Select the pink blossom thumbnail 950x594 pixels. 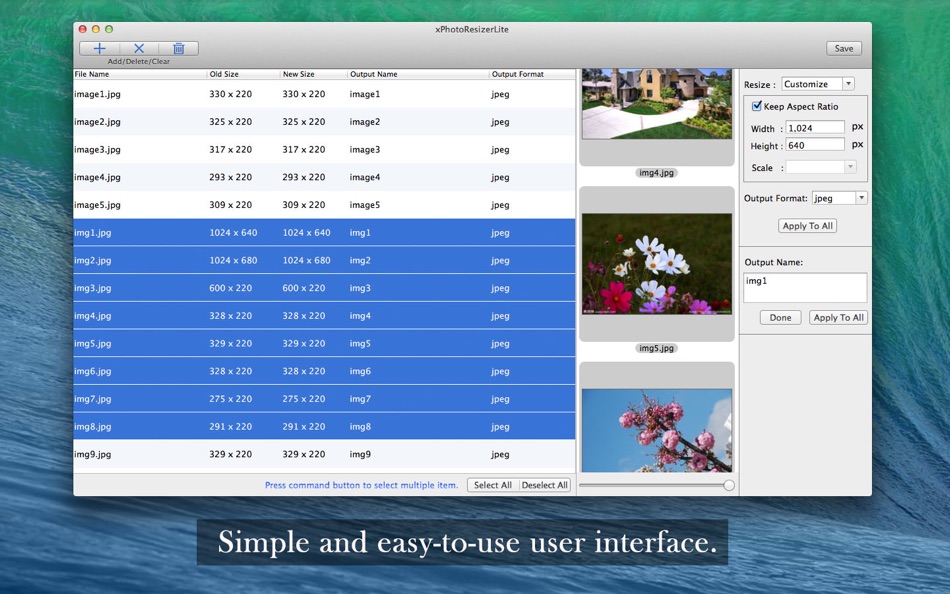(x=657, y=431)
